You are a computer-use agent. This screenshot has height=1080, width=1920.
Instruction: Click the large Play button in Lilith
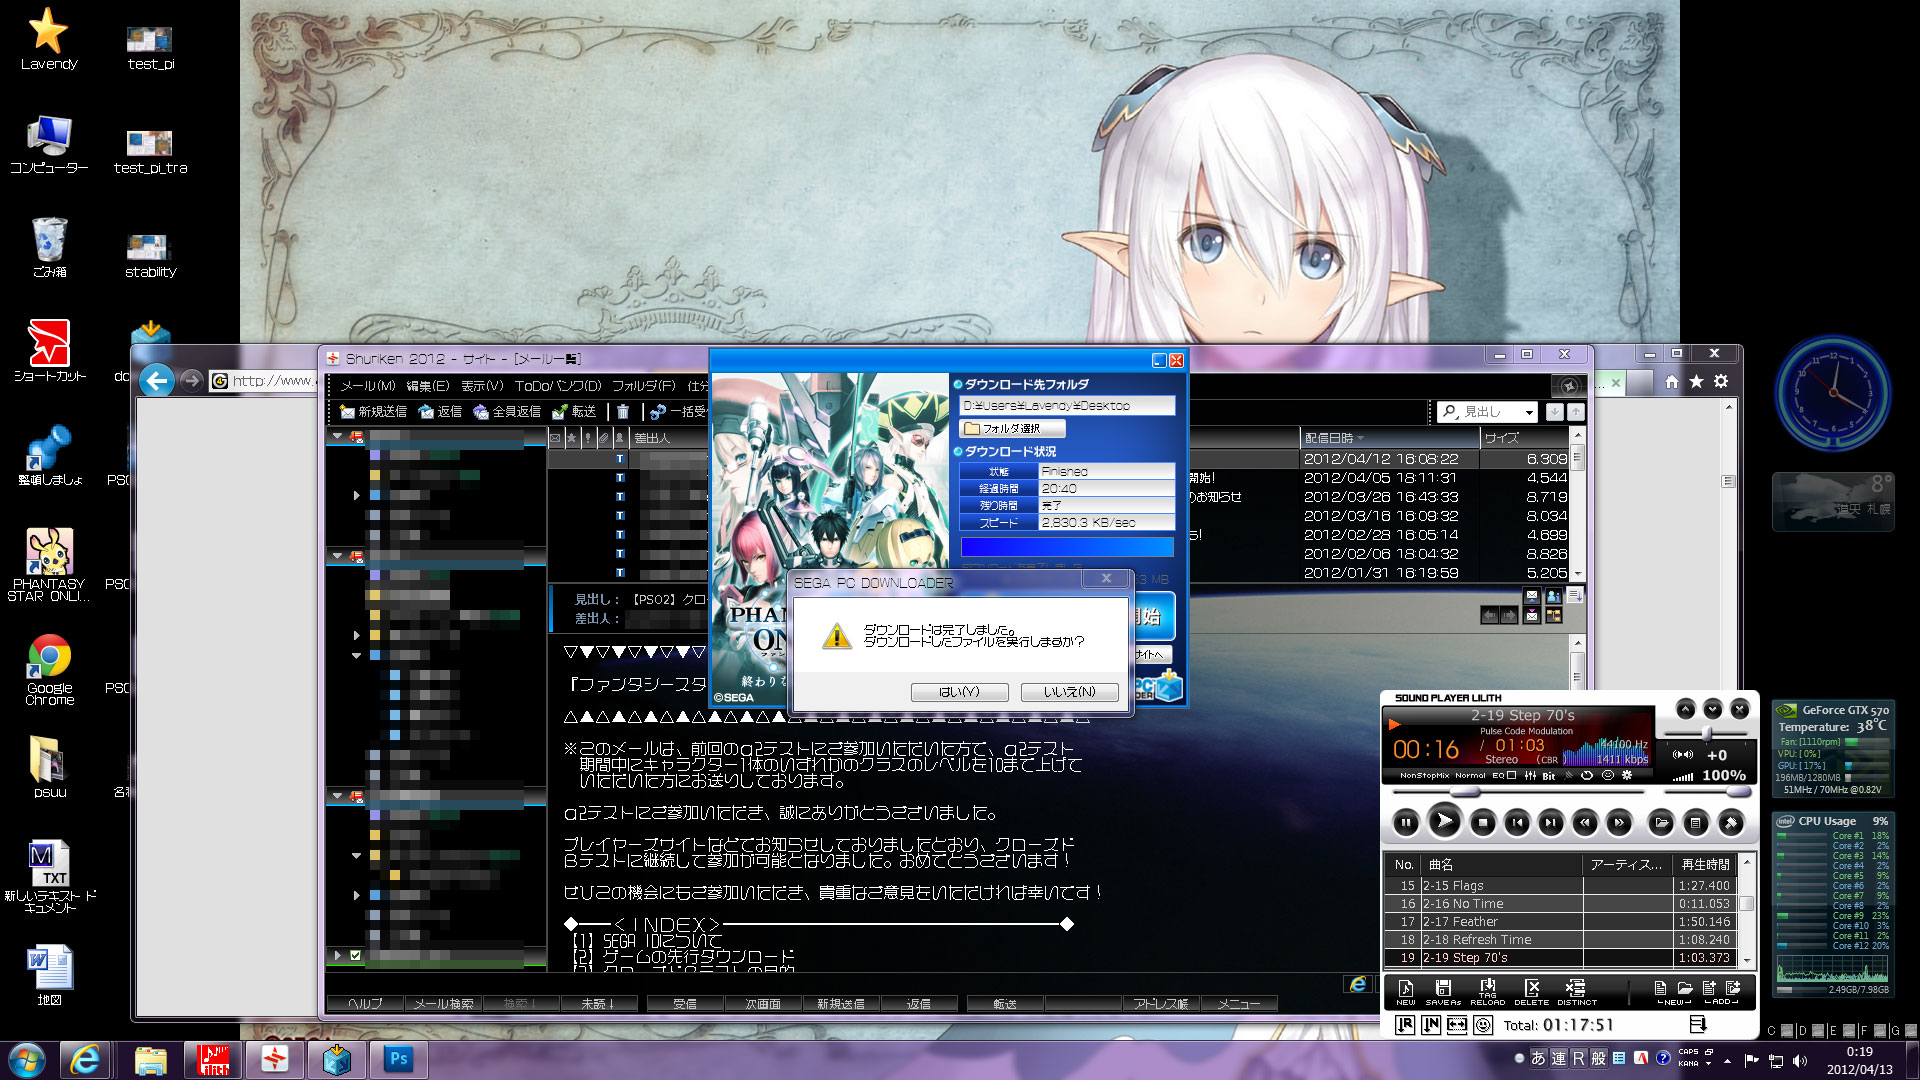1444,822
